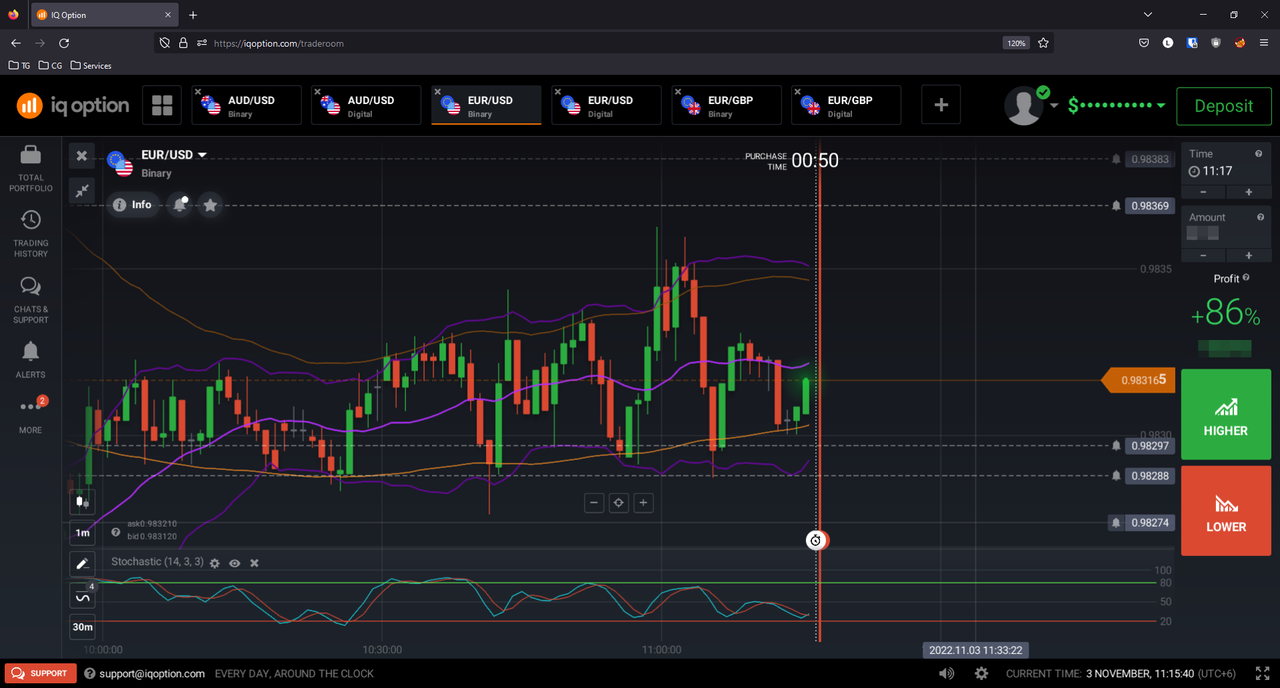Click the Amount help question mark
The width and height of the screenshot is (1280, 688).
[x=1259, y=217]
